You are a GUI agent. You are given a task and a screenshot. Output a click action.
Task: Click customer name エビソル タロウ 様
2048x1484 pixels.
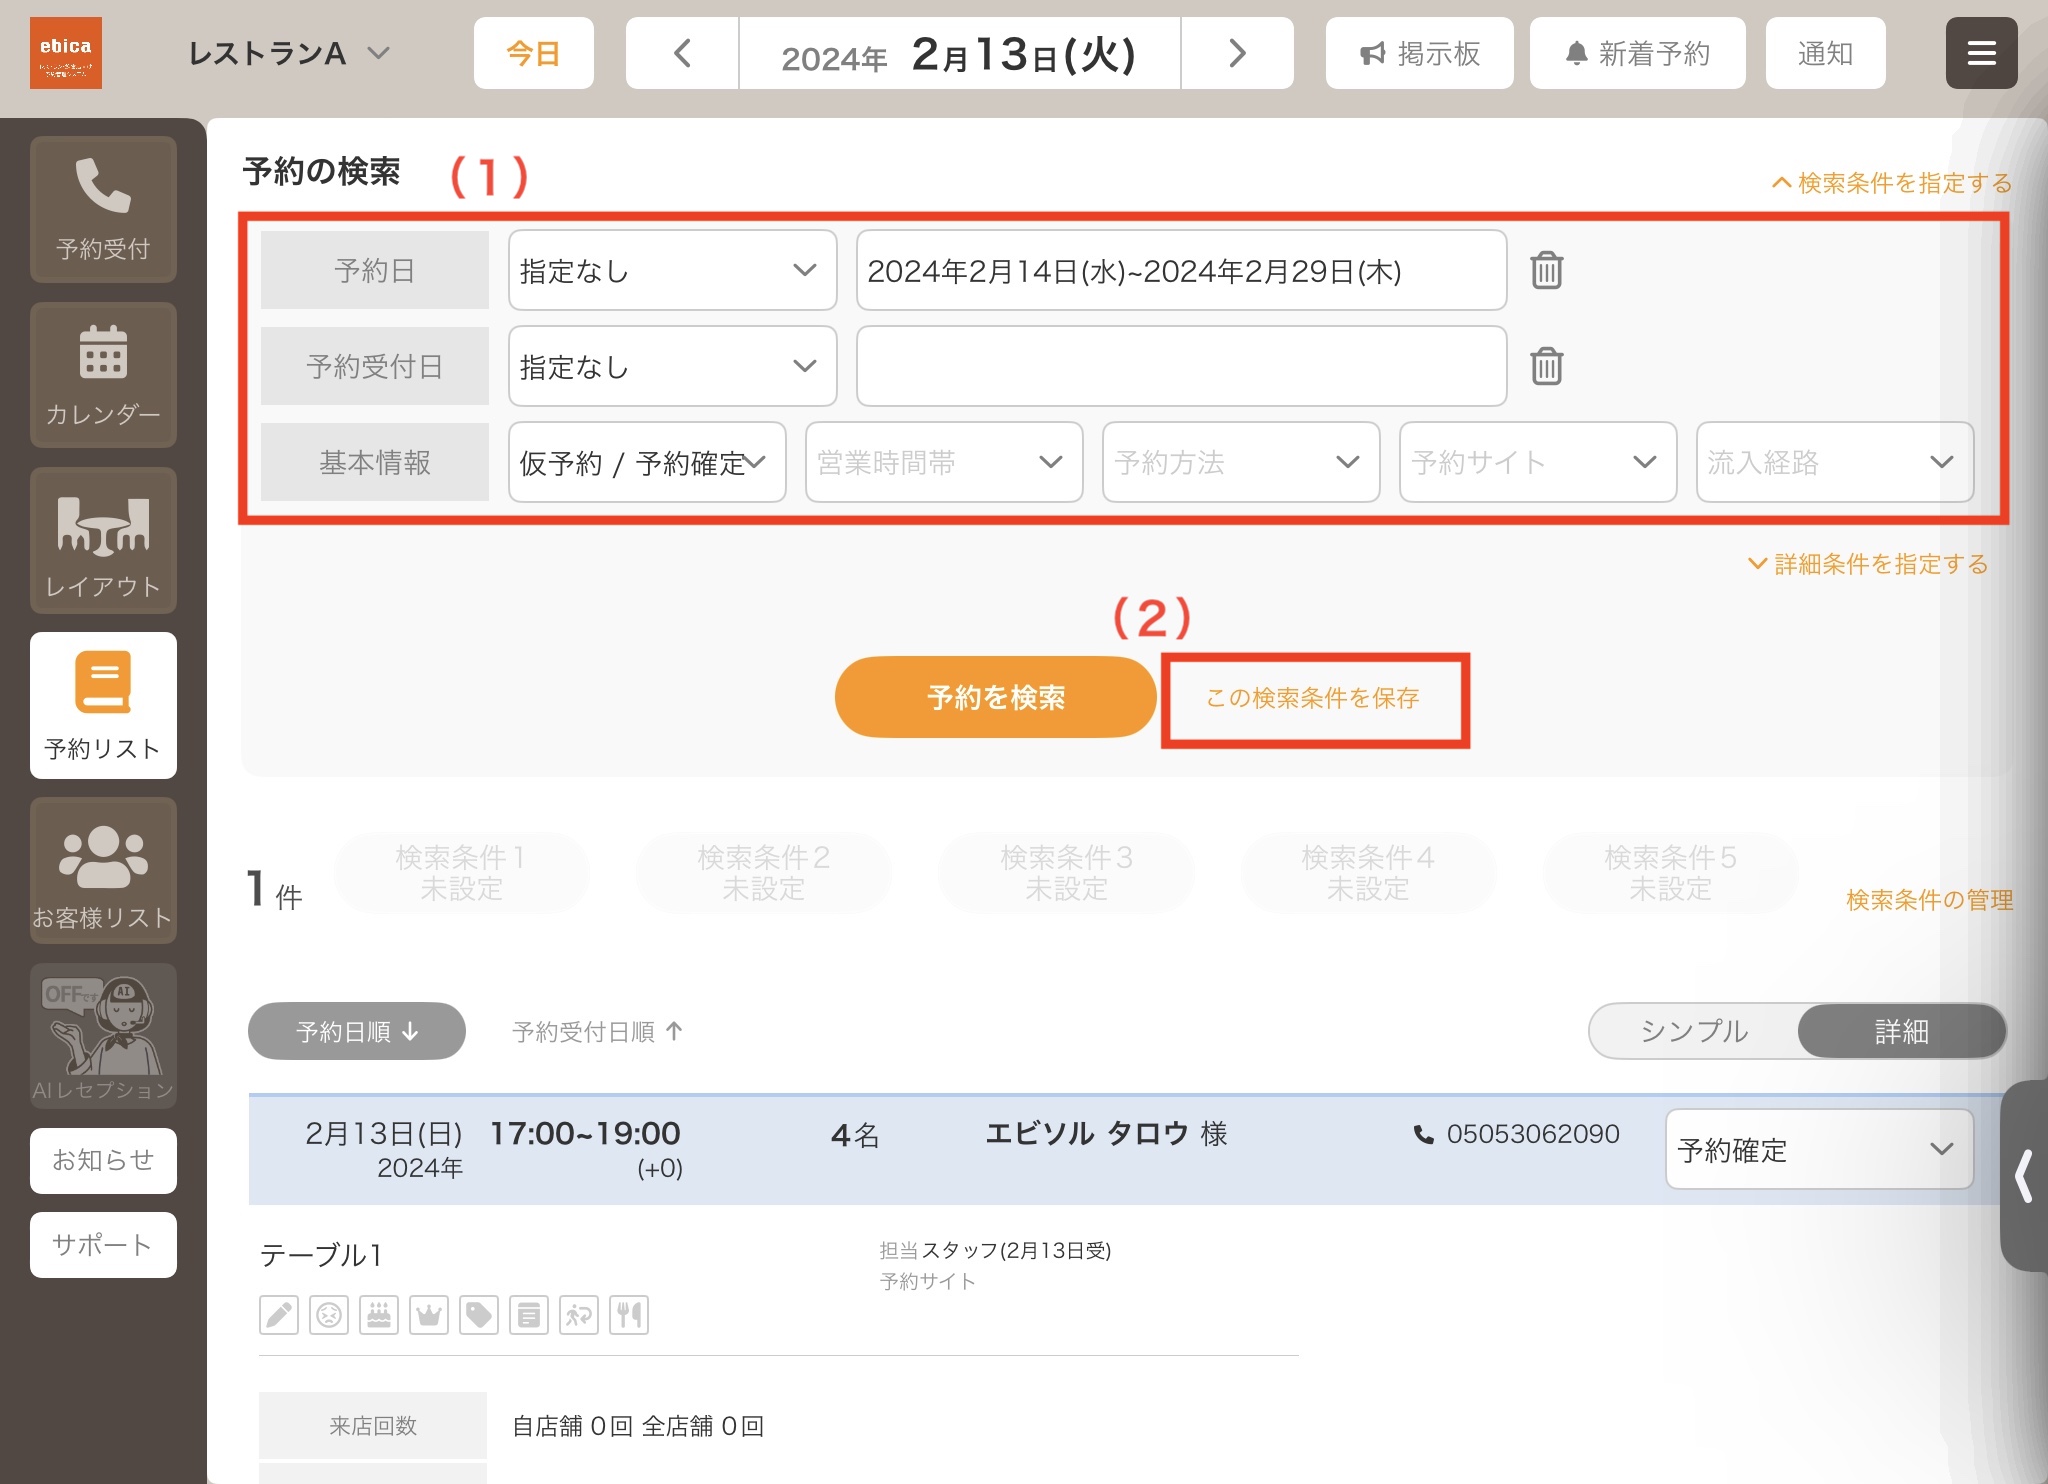click(1106, 1134)
